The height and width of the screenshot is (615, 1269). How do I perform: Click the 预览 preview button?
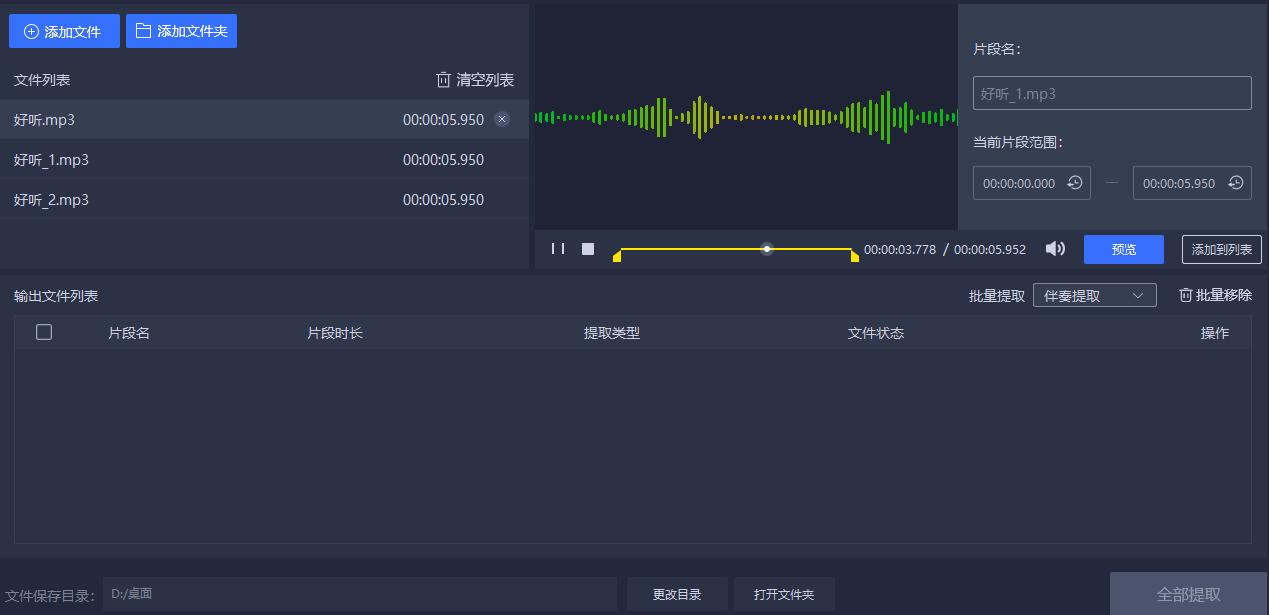[x=1123, y=248]
